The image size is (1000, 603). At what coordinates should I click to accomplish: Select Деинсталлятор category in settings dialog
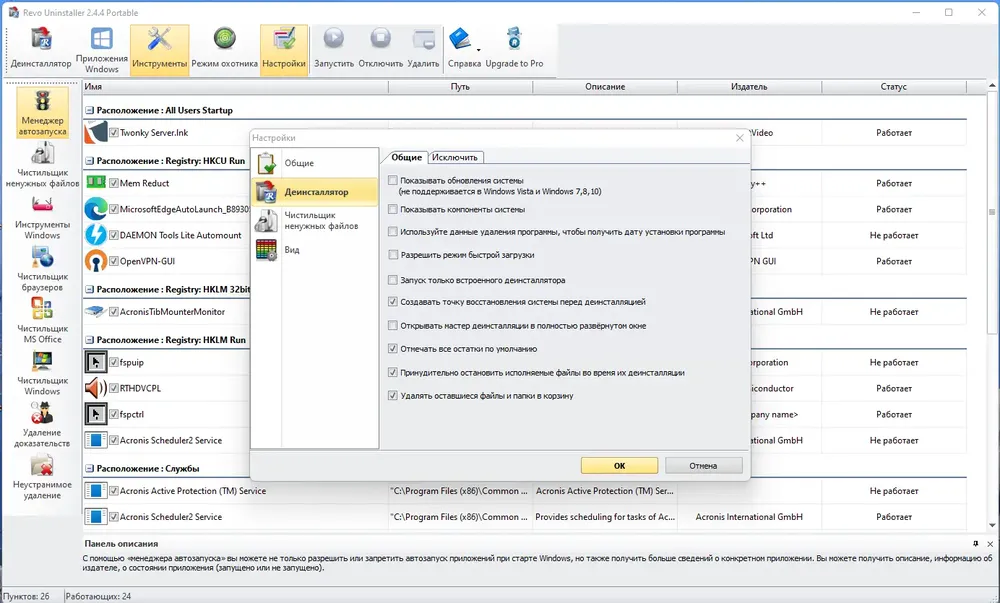pyautogui.click(x=315, y=192)
